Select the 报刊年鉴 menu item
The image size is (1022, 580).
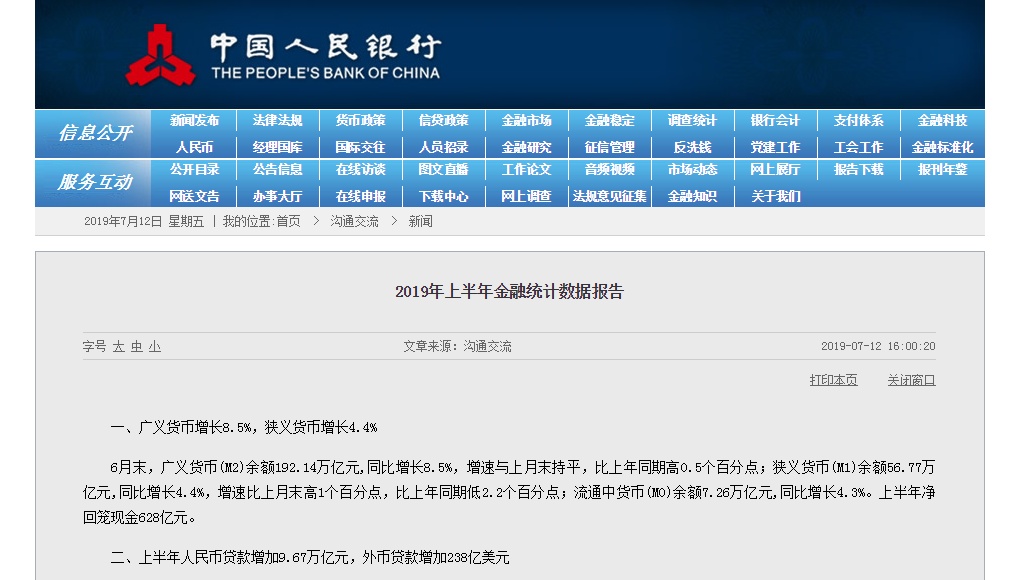click(942, 169)
